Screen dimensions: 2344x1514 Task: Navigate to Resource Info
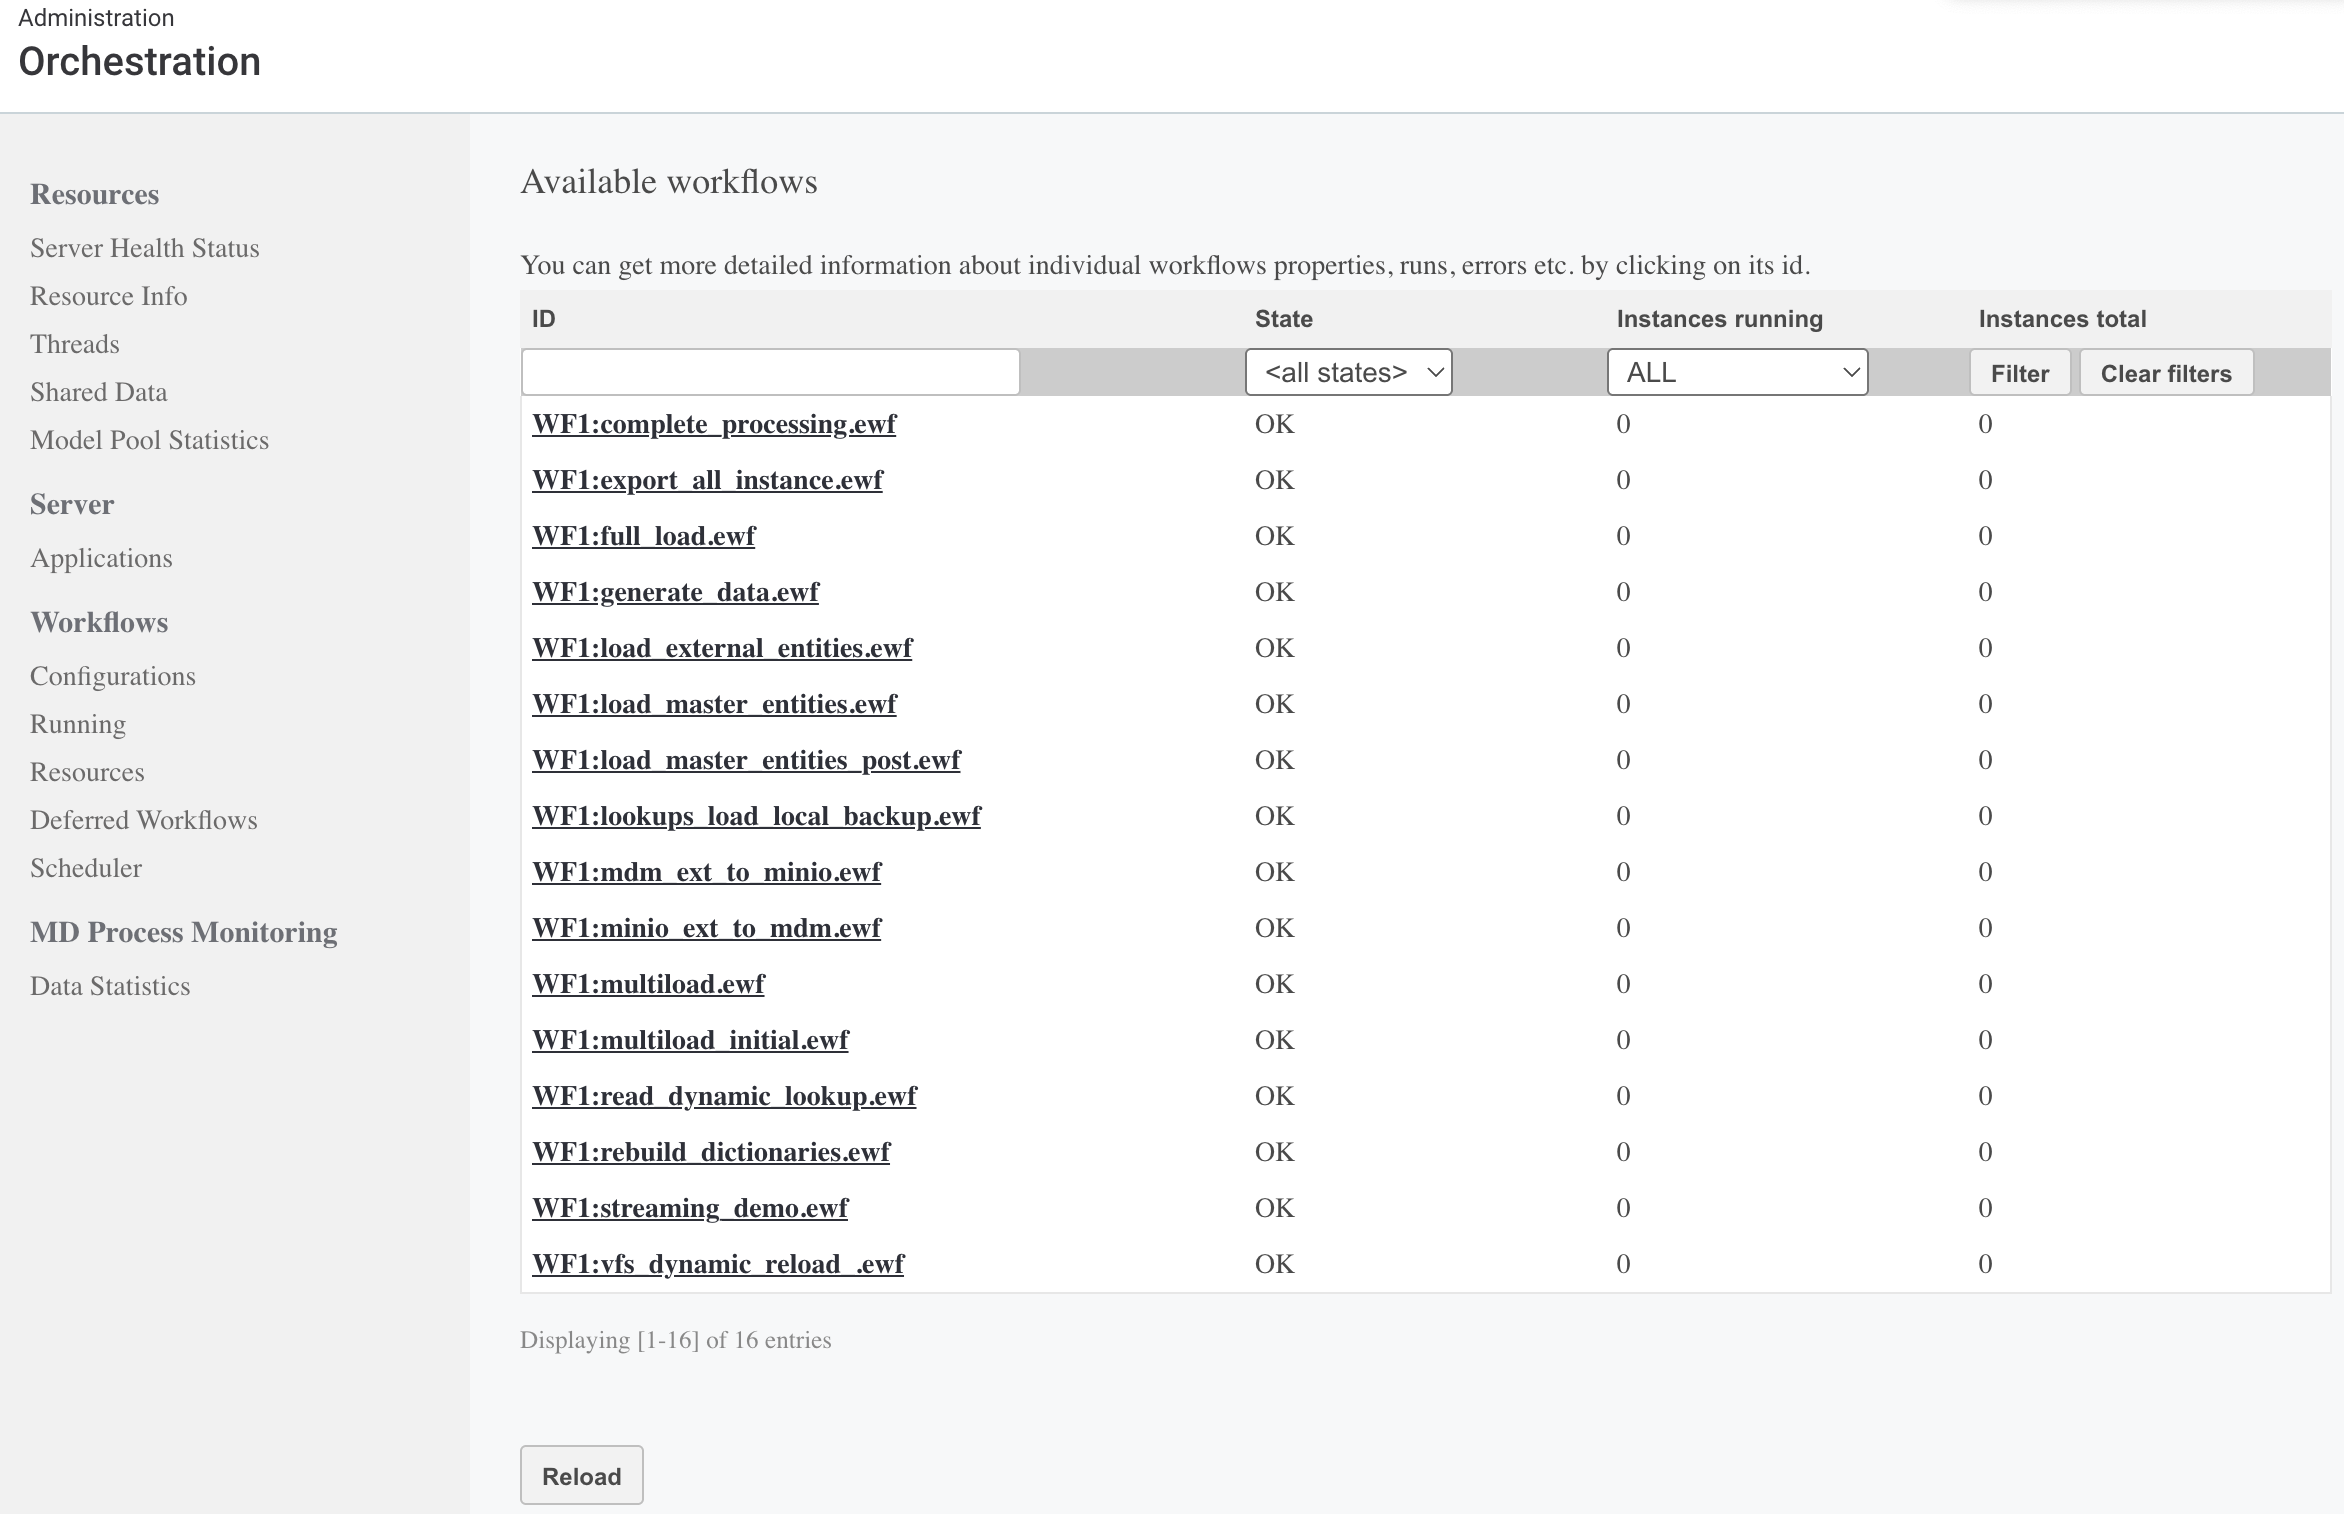(108, 295)
